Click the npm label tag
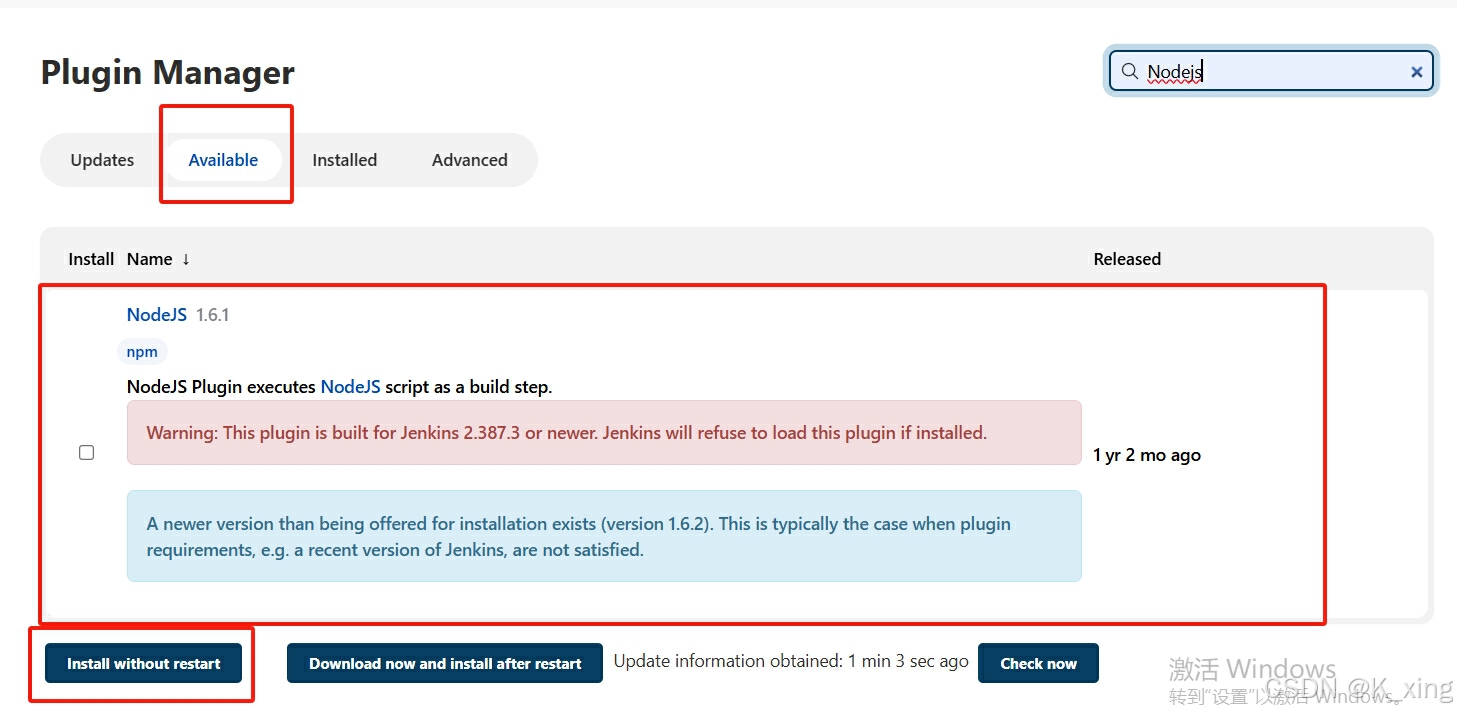The height and width of the screenshot is (714, 1457). point(142,352)
